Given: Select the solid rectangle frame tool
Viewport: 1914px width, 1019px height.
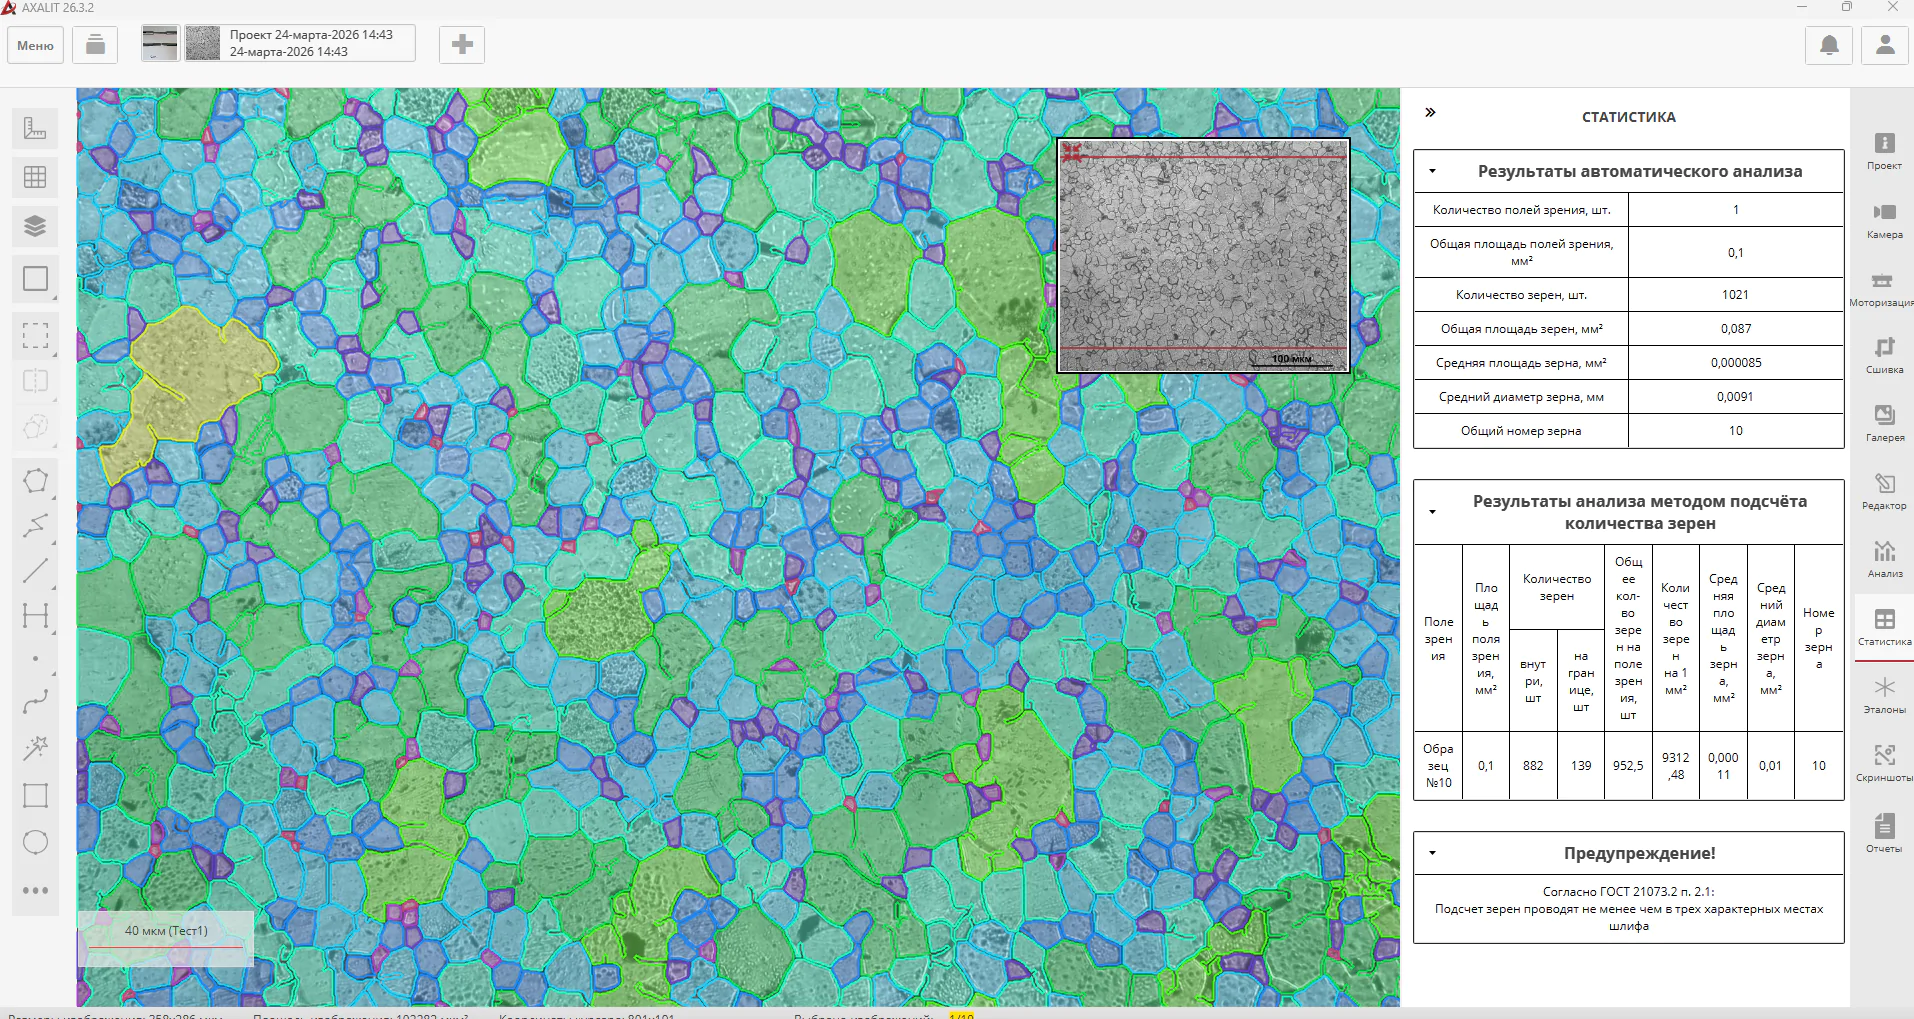Looking at the screenshot, I should pyautogui.click(x=35, y=279).
